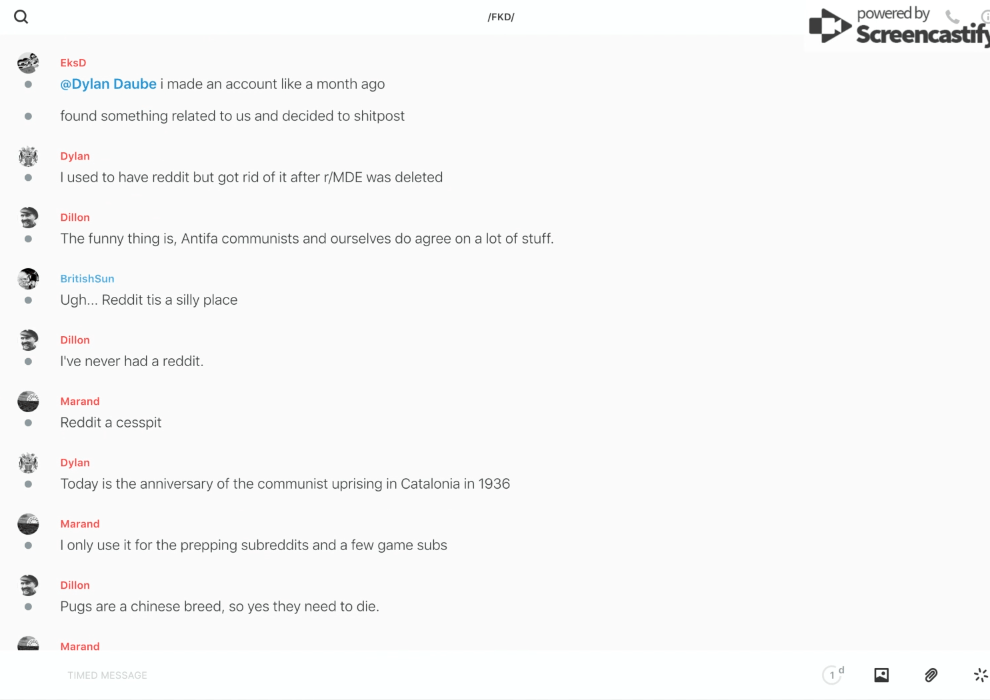Click Marand's avatar beside "Reddit a cesspit"
Viewport: 990px width, 700px height.
[28, 401]
